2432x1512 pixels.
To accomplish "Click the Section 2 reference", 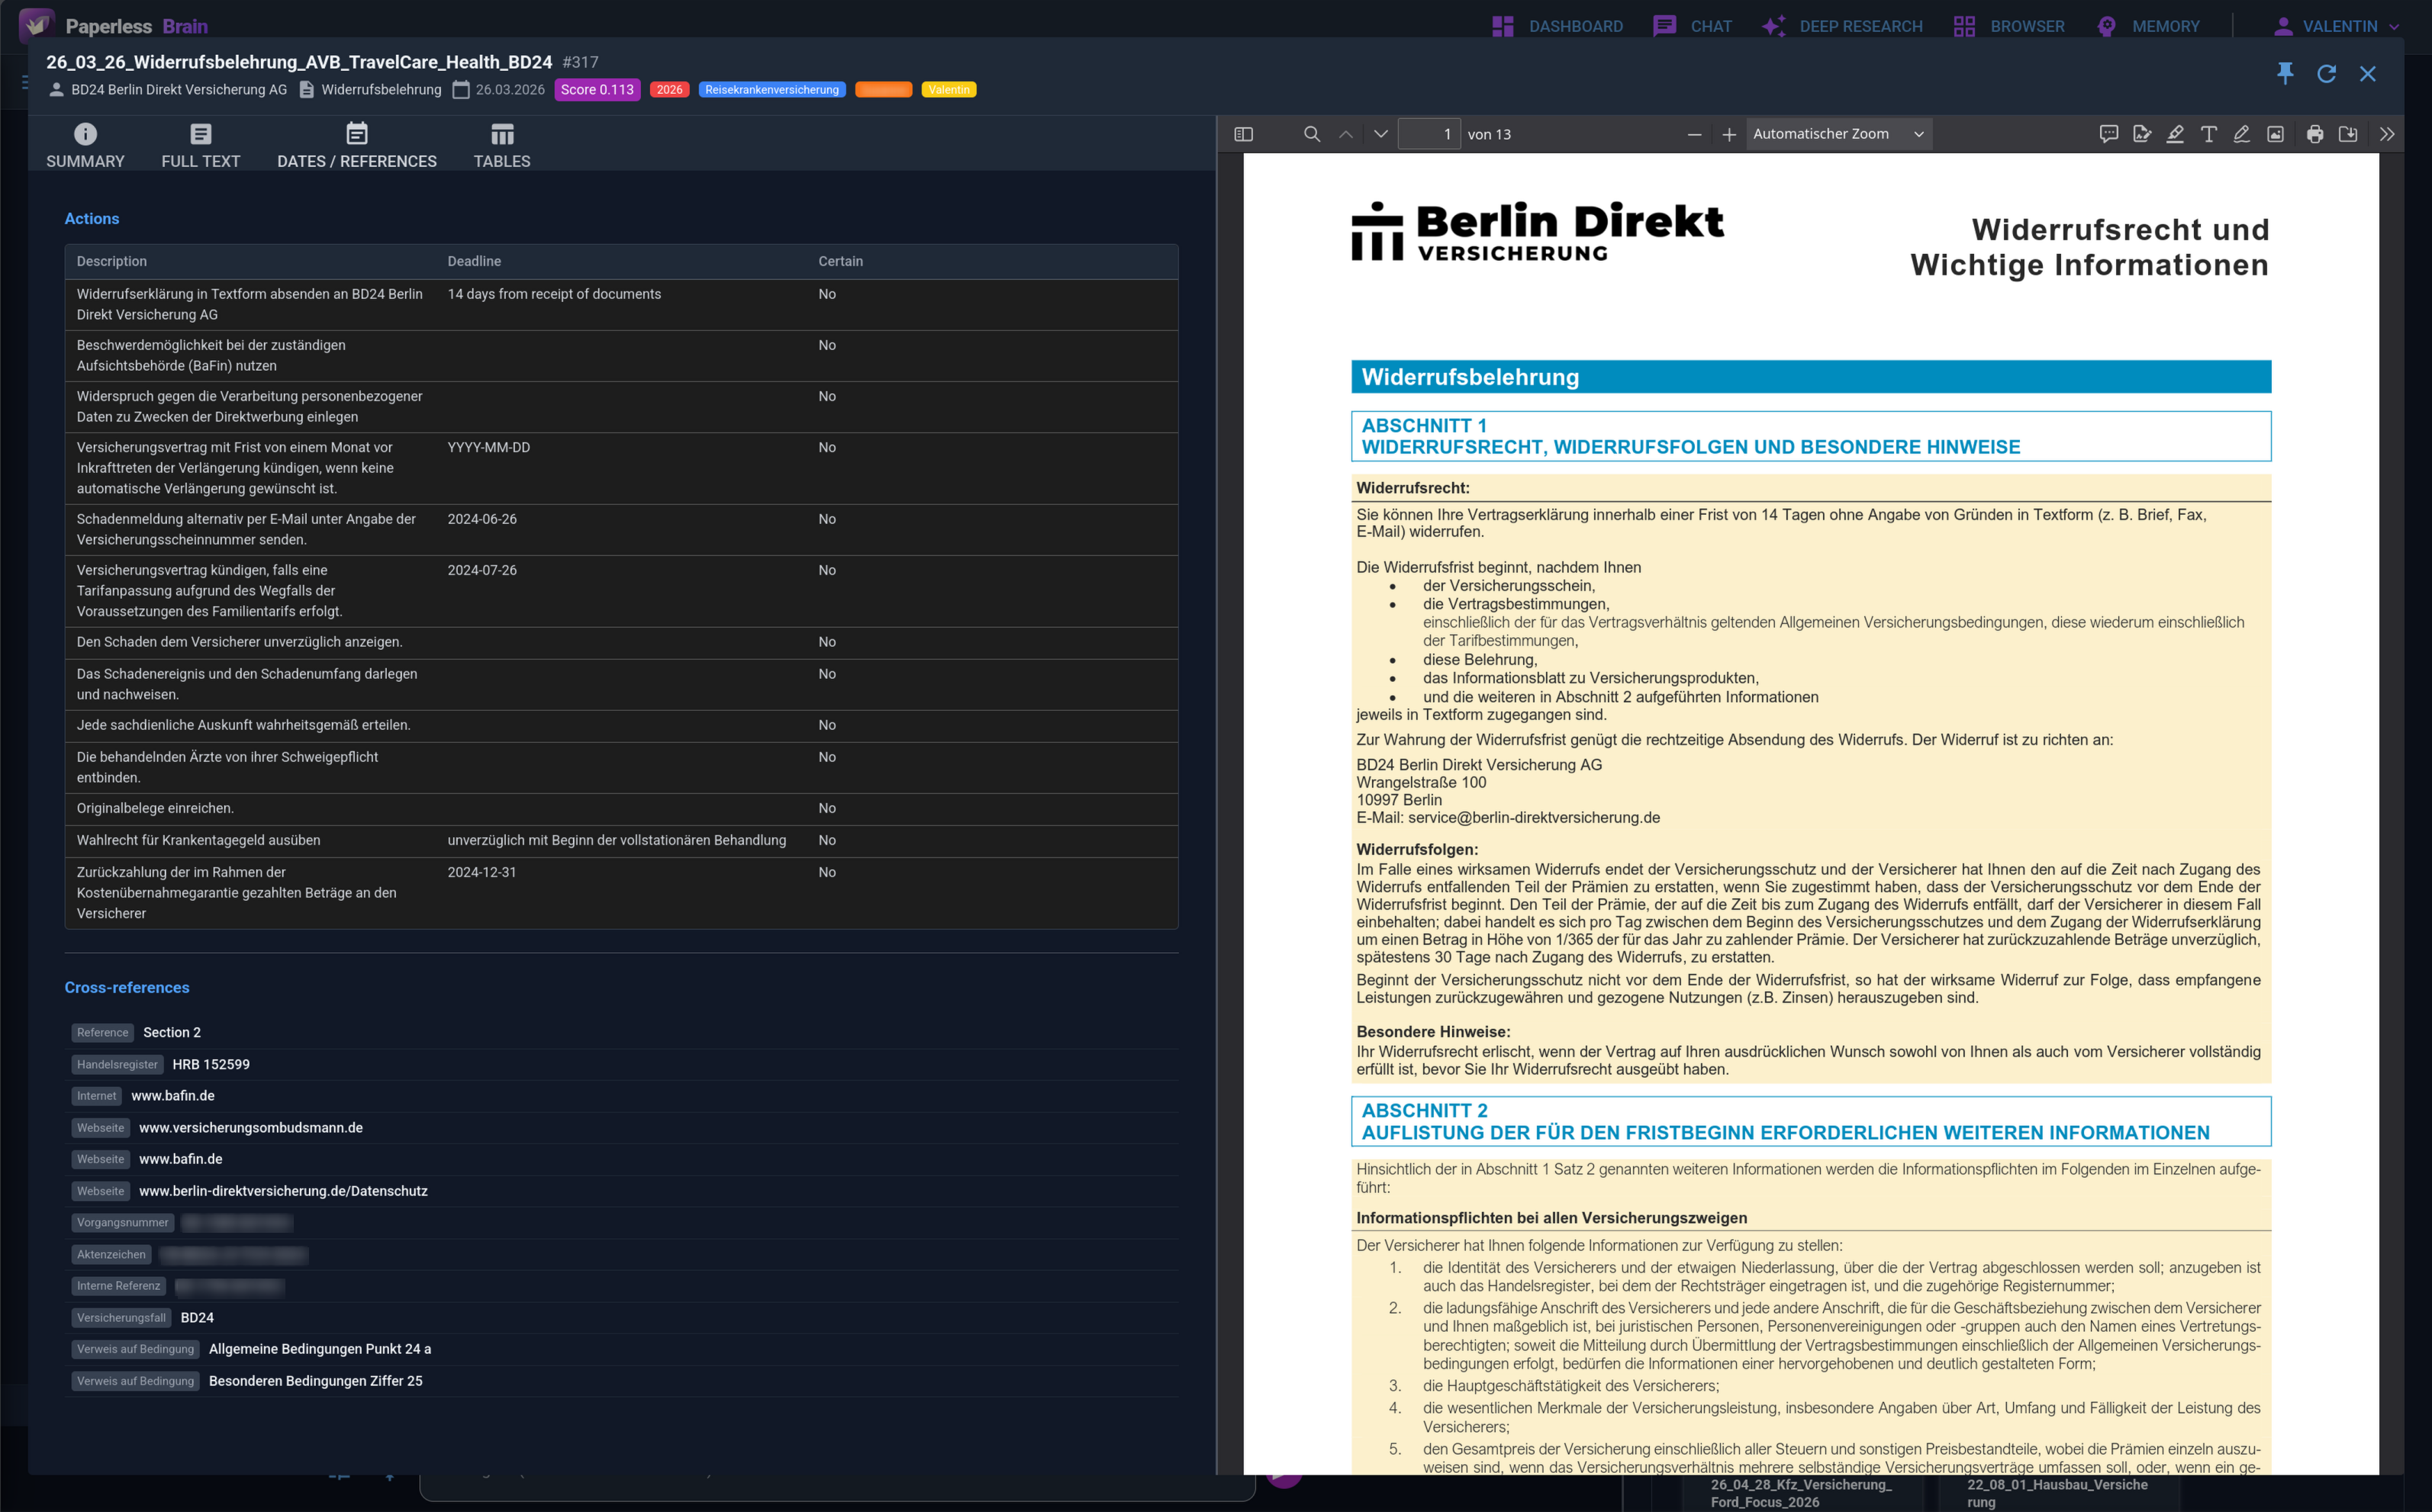I will pos(172,1032).
